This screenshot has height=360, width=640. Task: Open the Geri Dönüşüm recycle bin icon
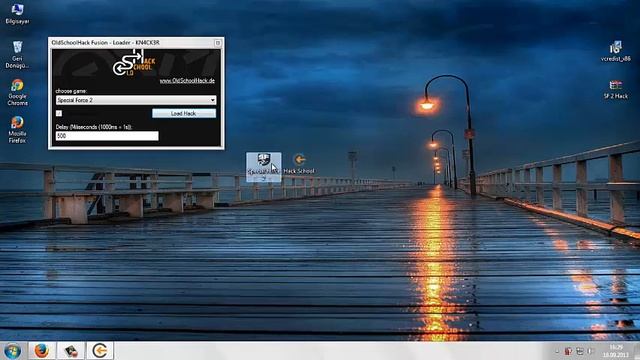click(17, 54)
